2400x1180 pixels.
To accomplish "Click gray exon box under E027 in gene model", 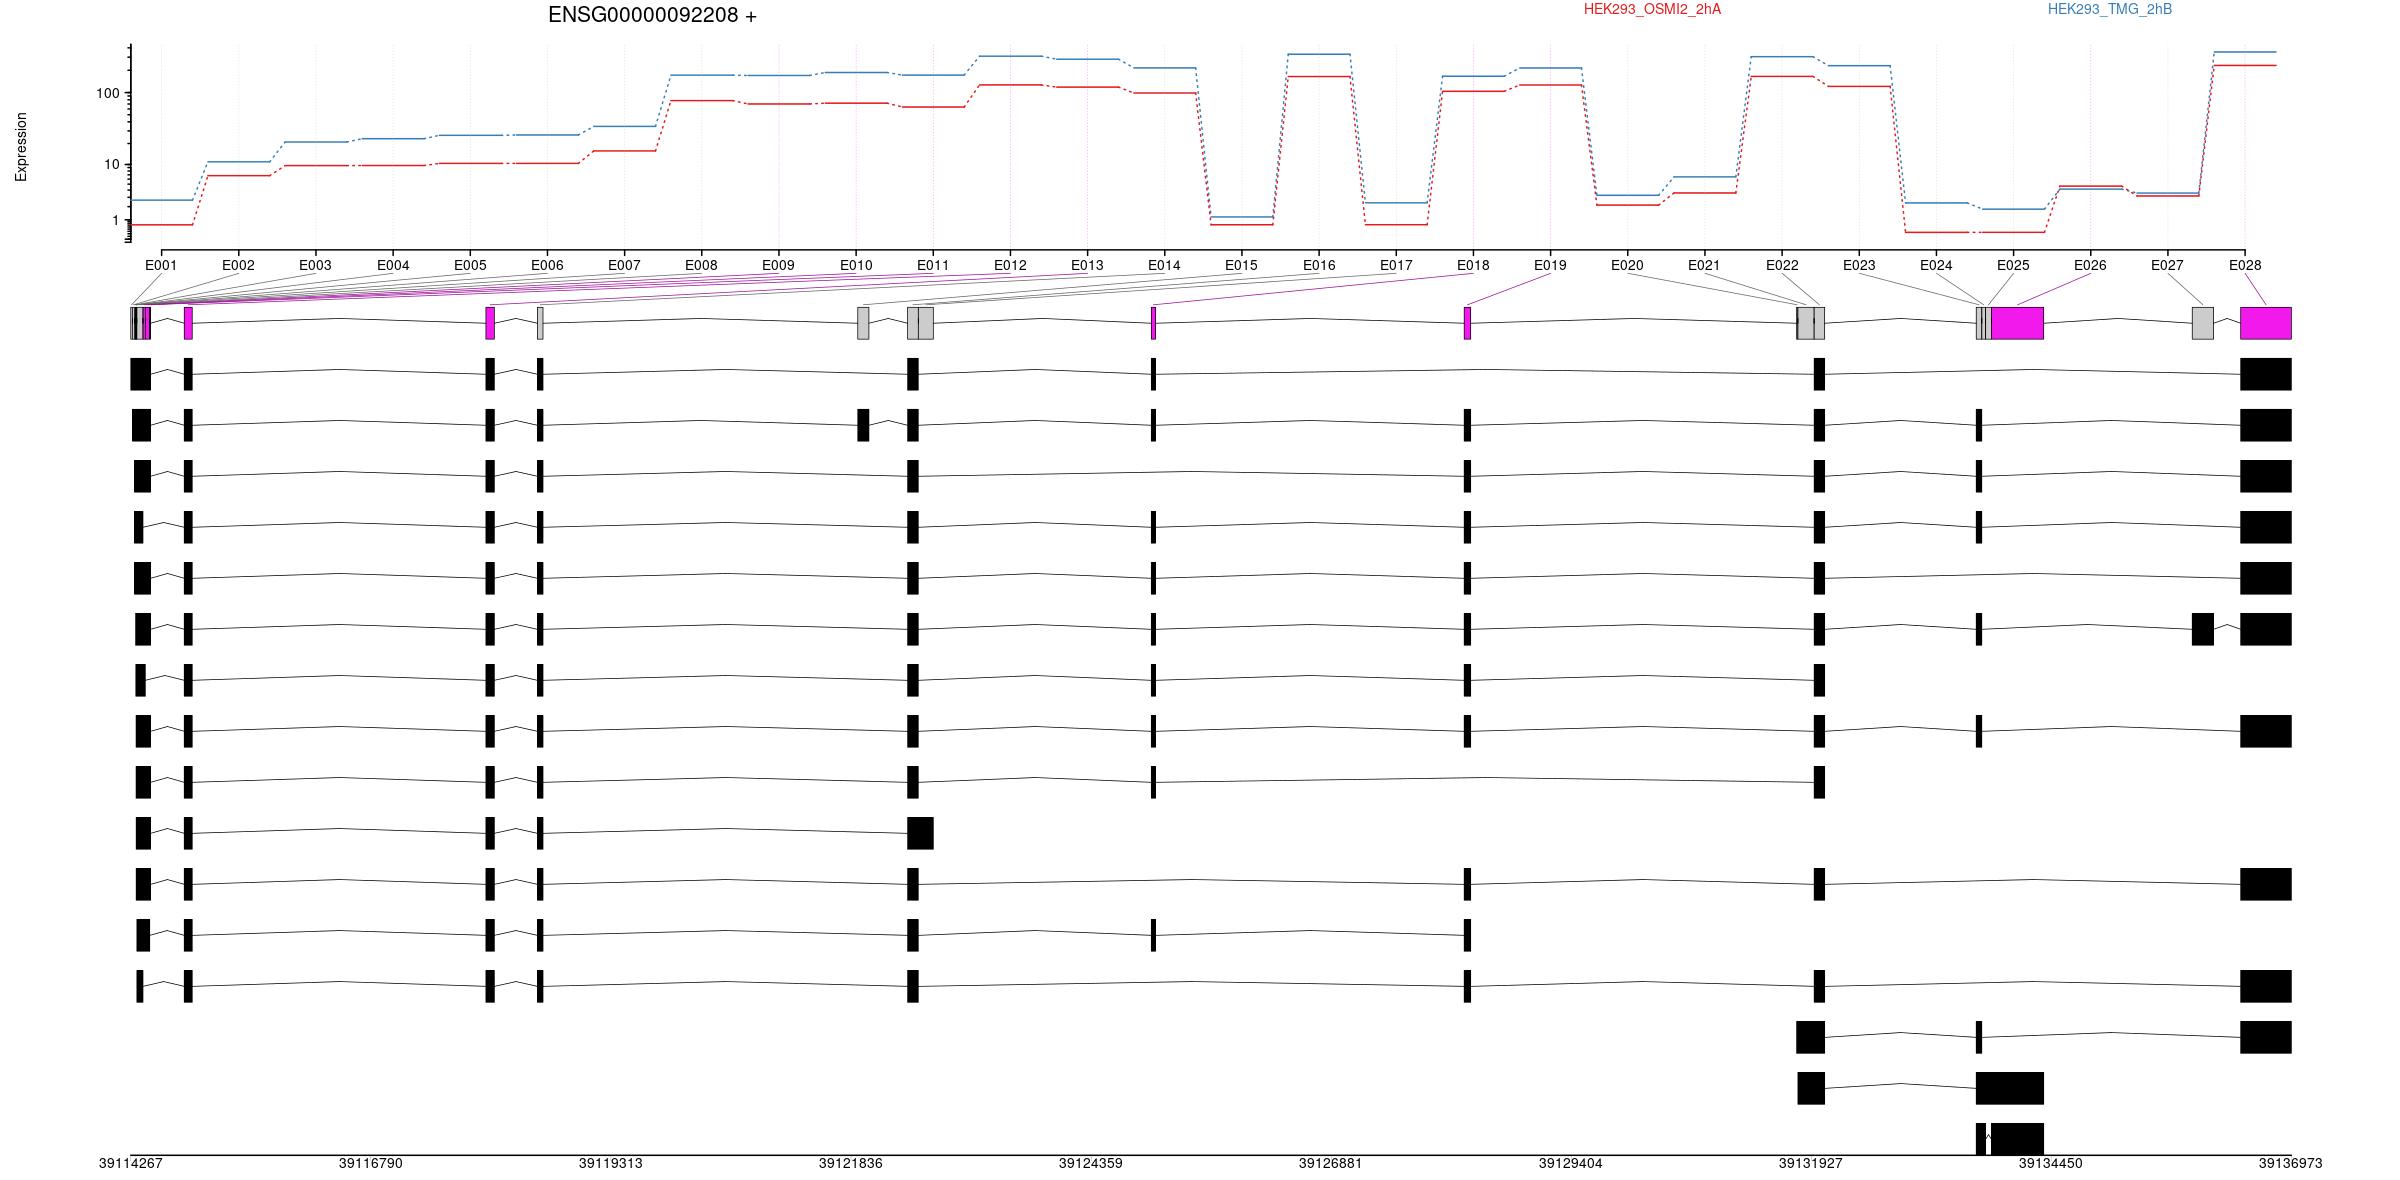I will (2202, 323).
